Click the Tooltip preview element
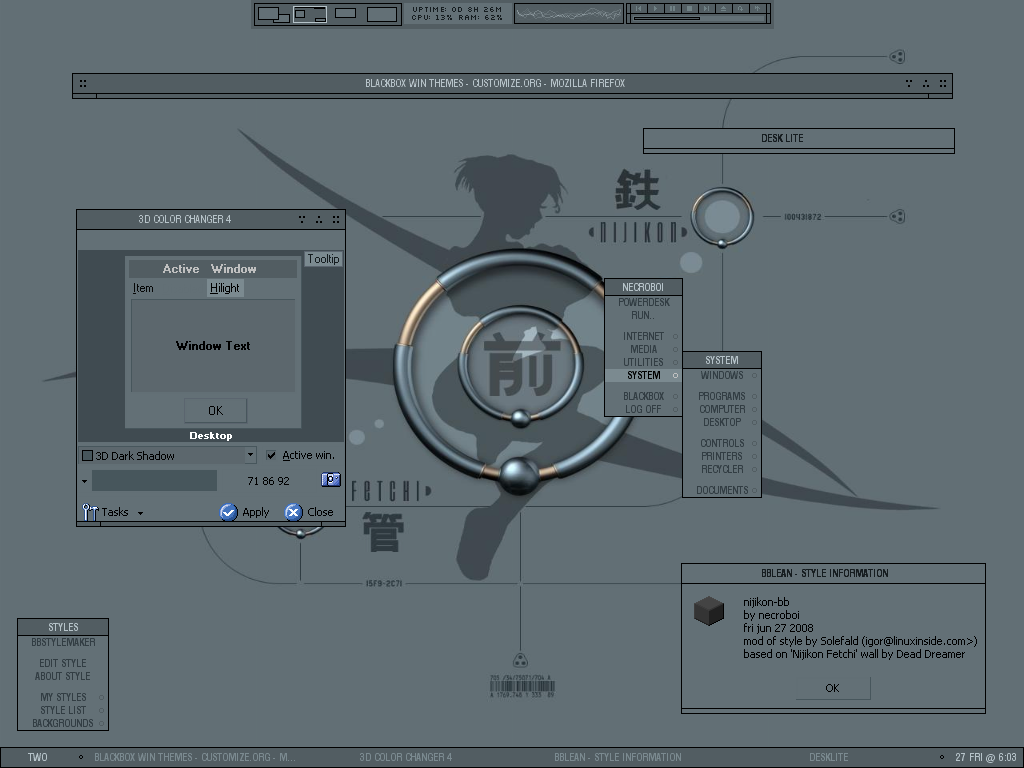The width and height of the screenshot is (1024, 768). click(323, 259)
